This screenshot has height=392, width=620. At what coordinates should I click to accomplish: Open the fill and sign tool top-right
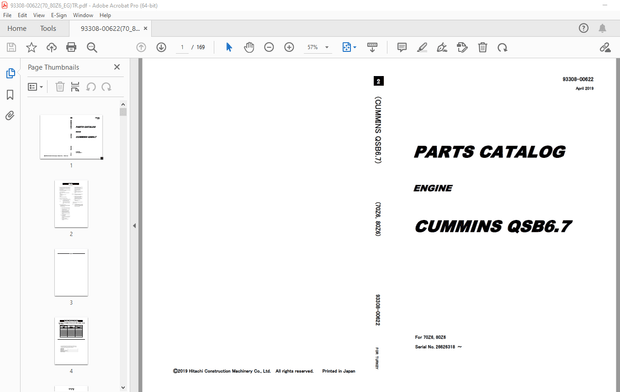click(x=605, y=47)
